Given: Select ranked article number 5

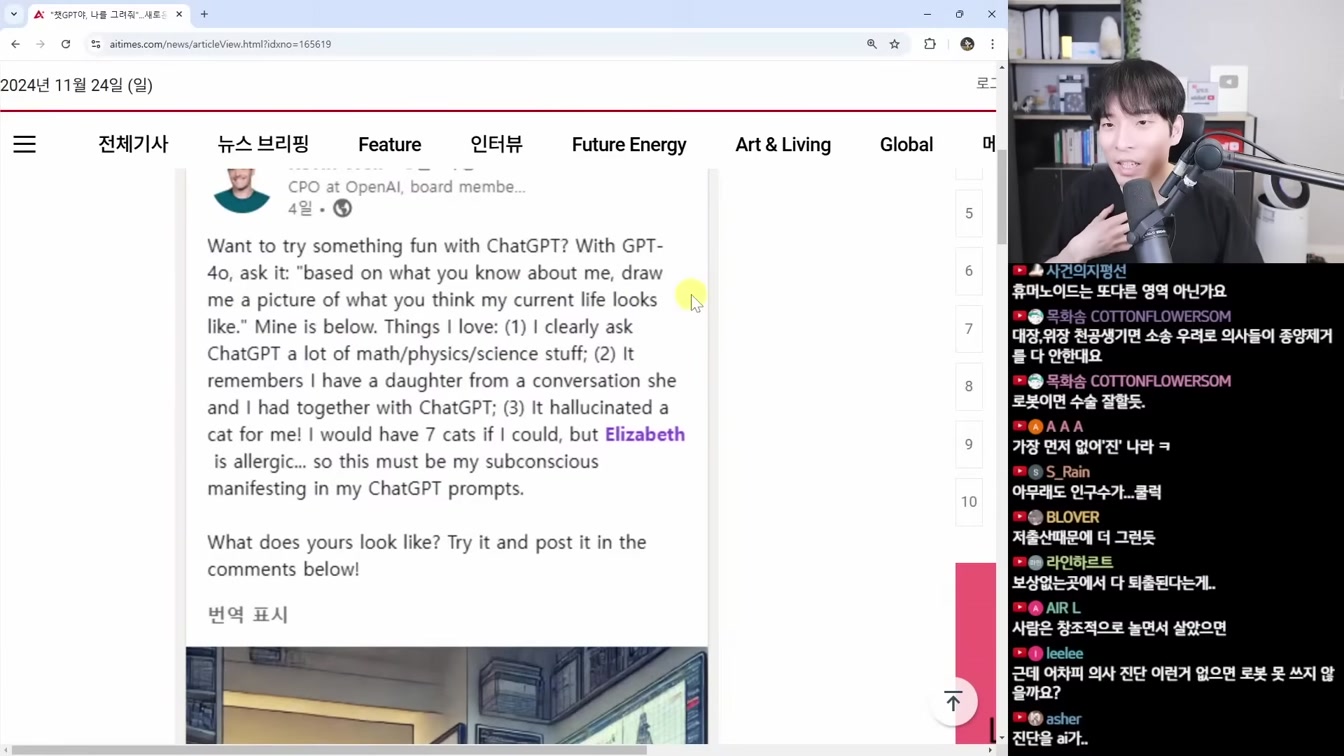Looking at the screenshot, I should (x=969, y=213).
